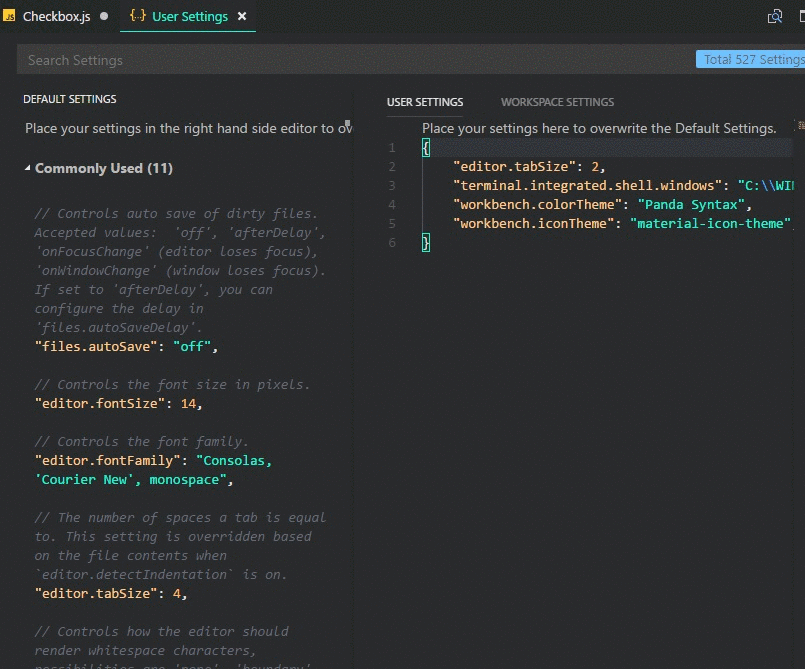This screenshot has width=805, height=669.
Task: Click the Default Settings heading
Action: click(70, 99)
